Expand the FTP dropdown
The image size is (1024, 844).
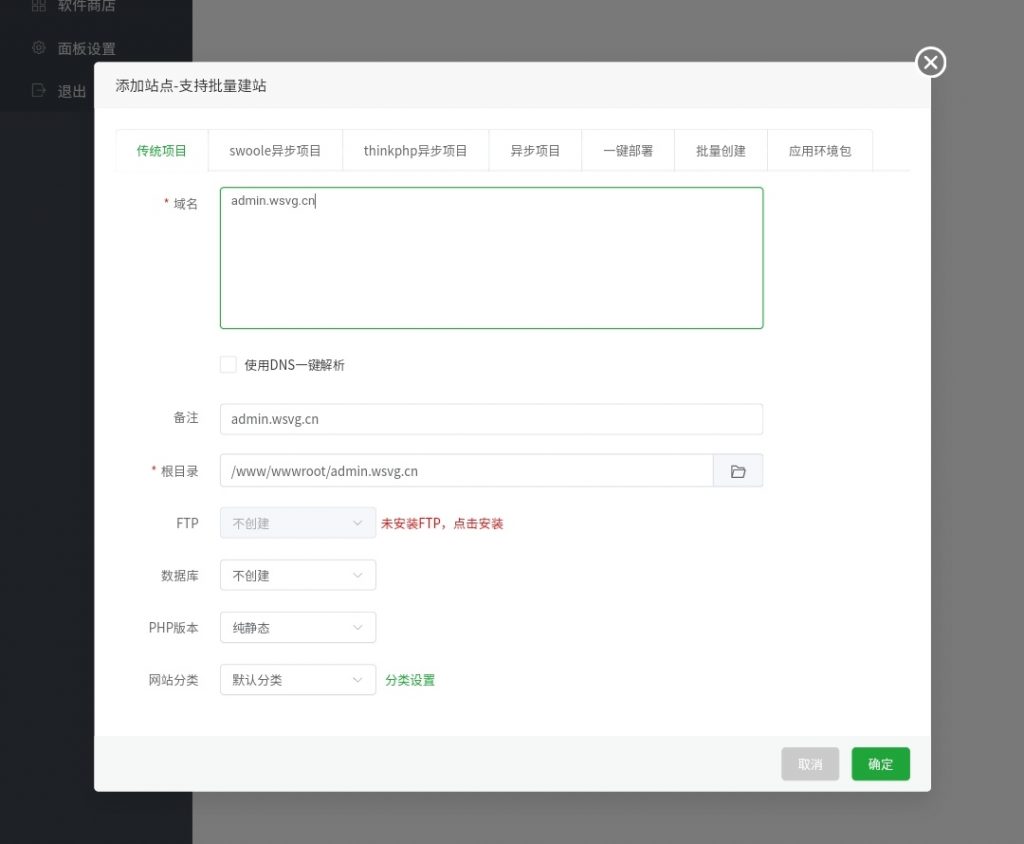[x=297, y=523]
